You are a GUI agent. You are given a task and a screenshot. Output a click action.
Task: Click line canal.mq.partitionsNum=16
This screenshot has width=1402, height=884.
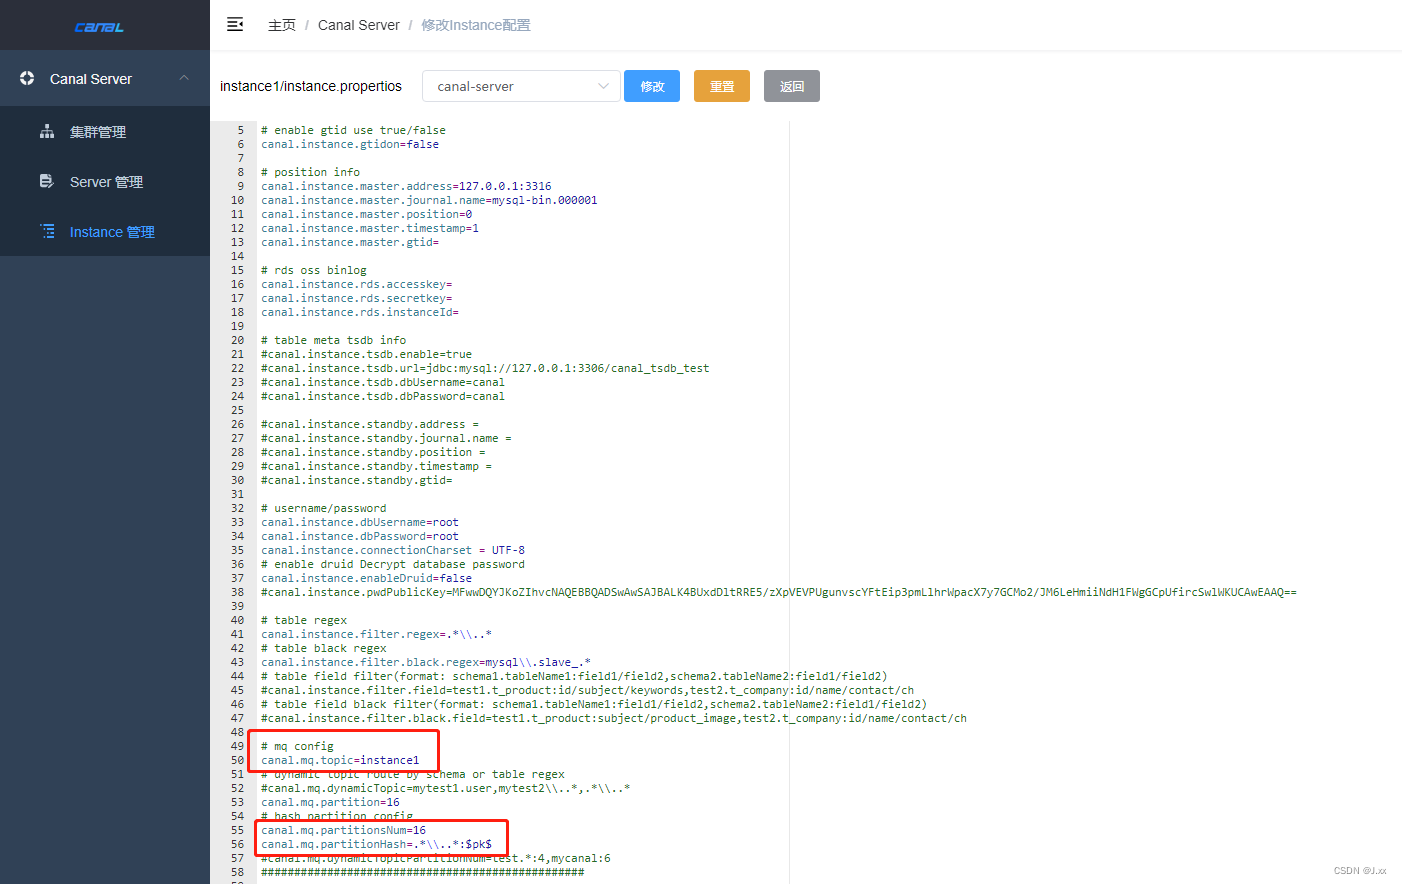[x=343, y=830]
